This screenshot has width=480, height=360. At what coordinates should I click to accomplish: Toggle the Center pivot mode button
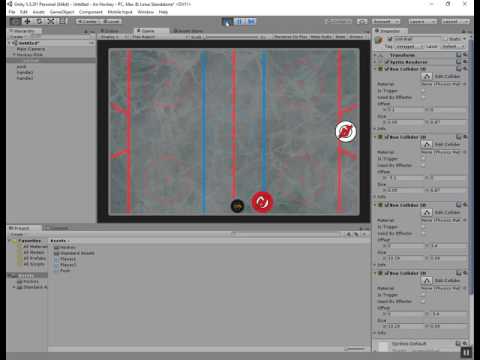click(87, 21)
